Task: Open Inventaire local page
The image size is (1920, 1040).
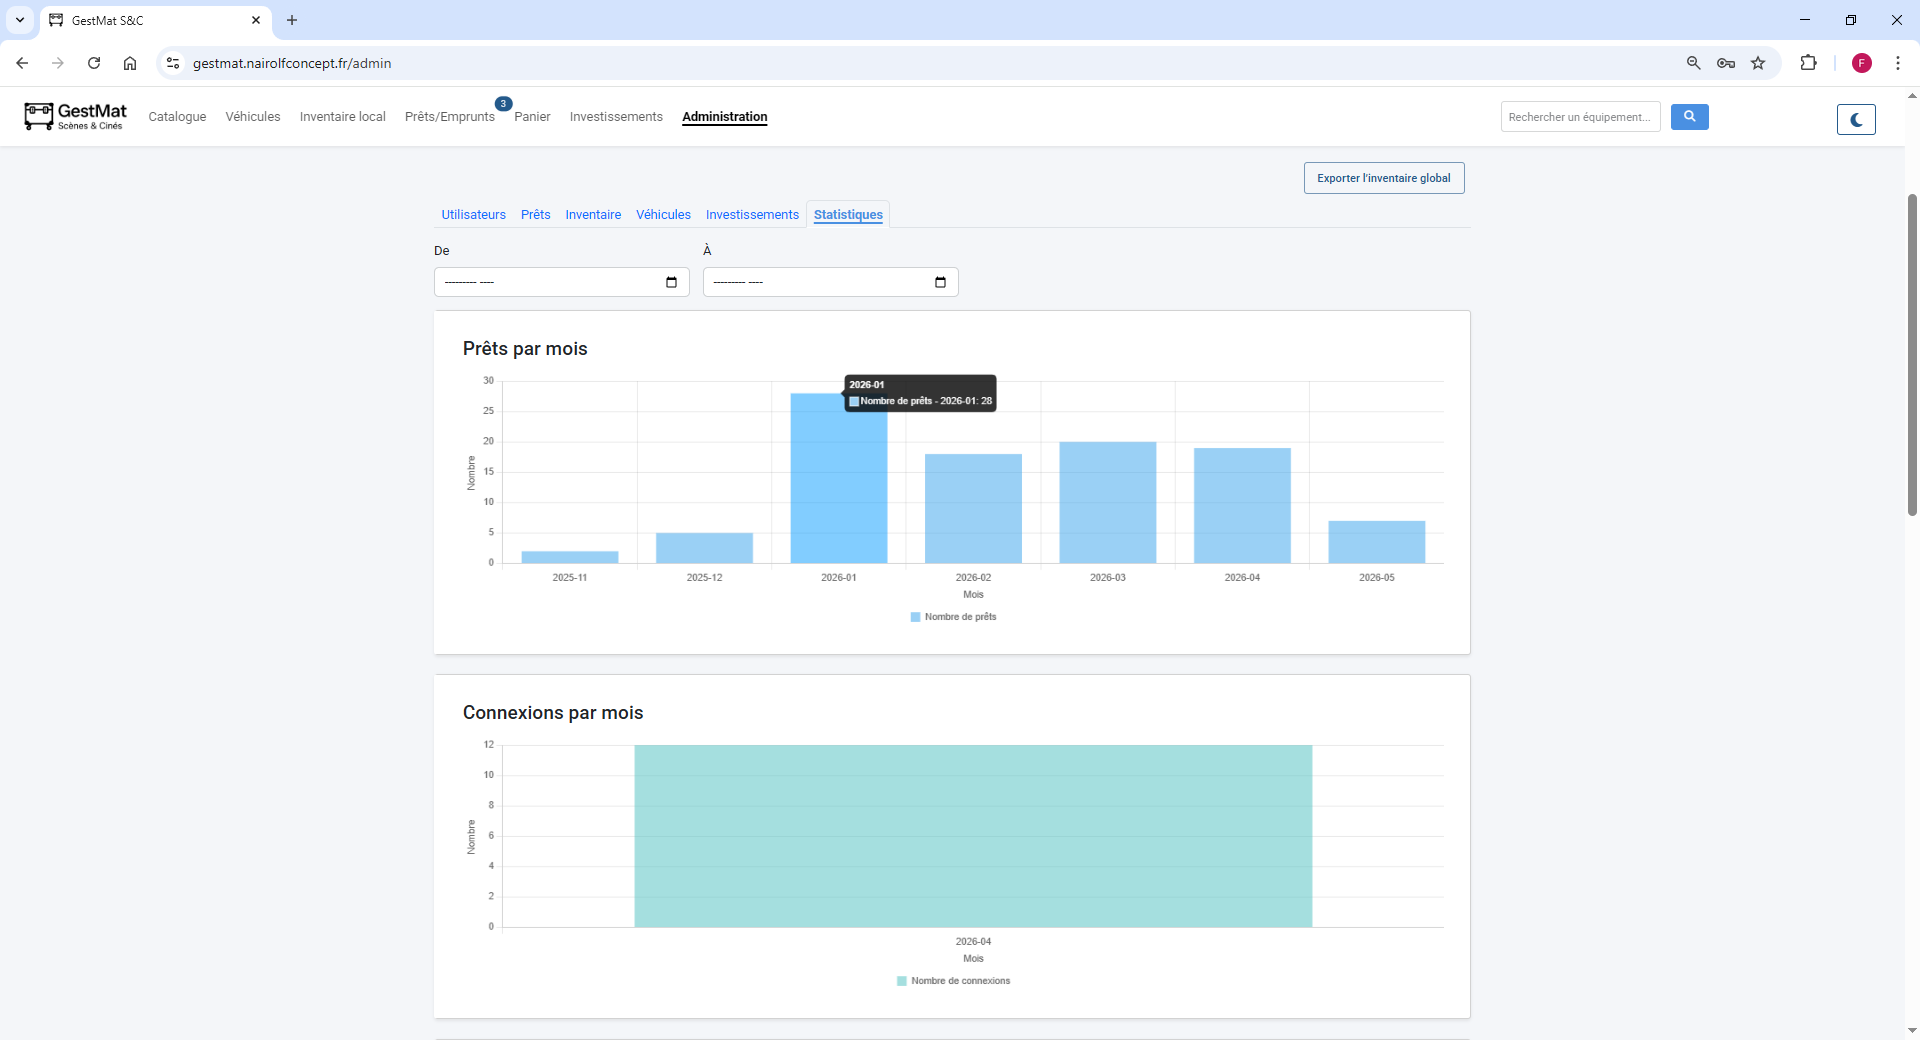Action: 343,117
